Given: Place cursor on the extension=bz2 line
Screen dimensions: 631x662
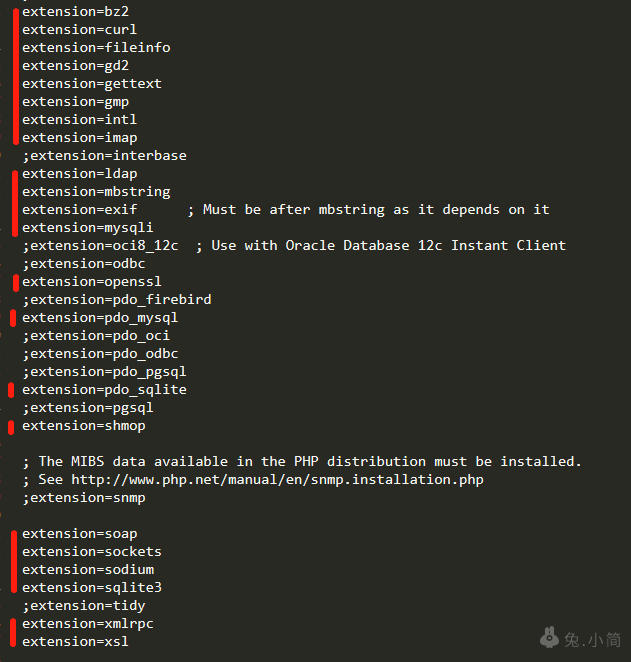Looking at the screenshot, I should pyautogui.click(x=75, y=11).
